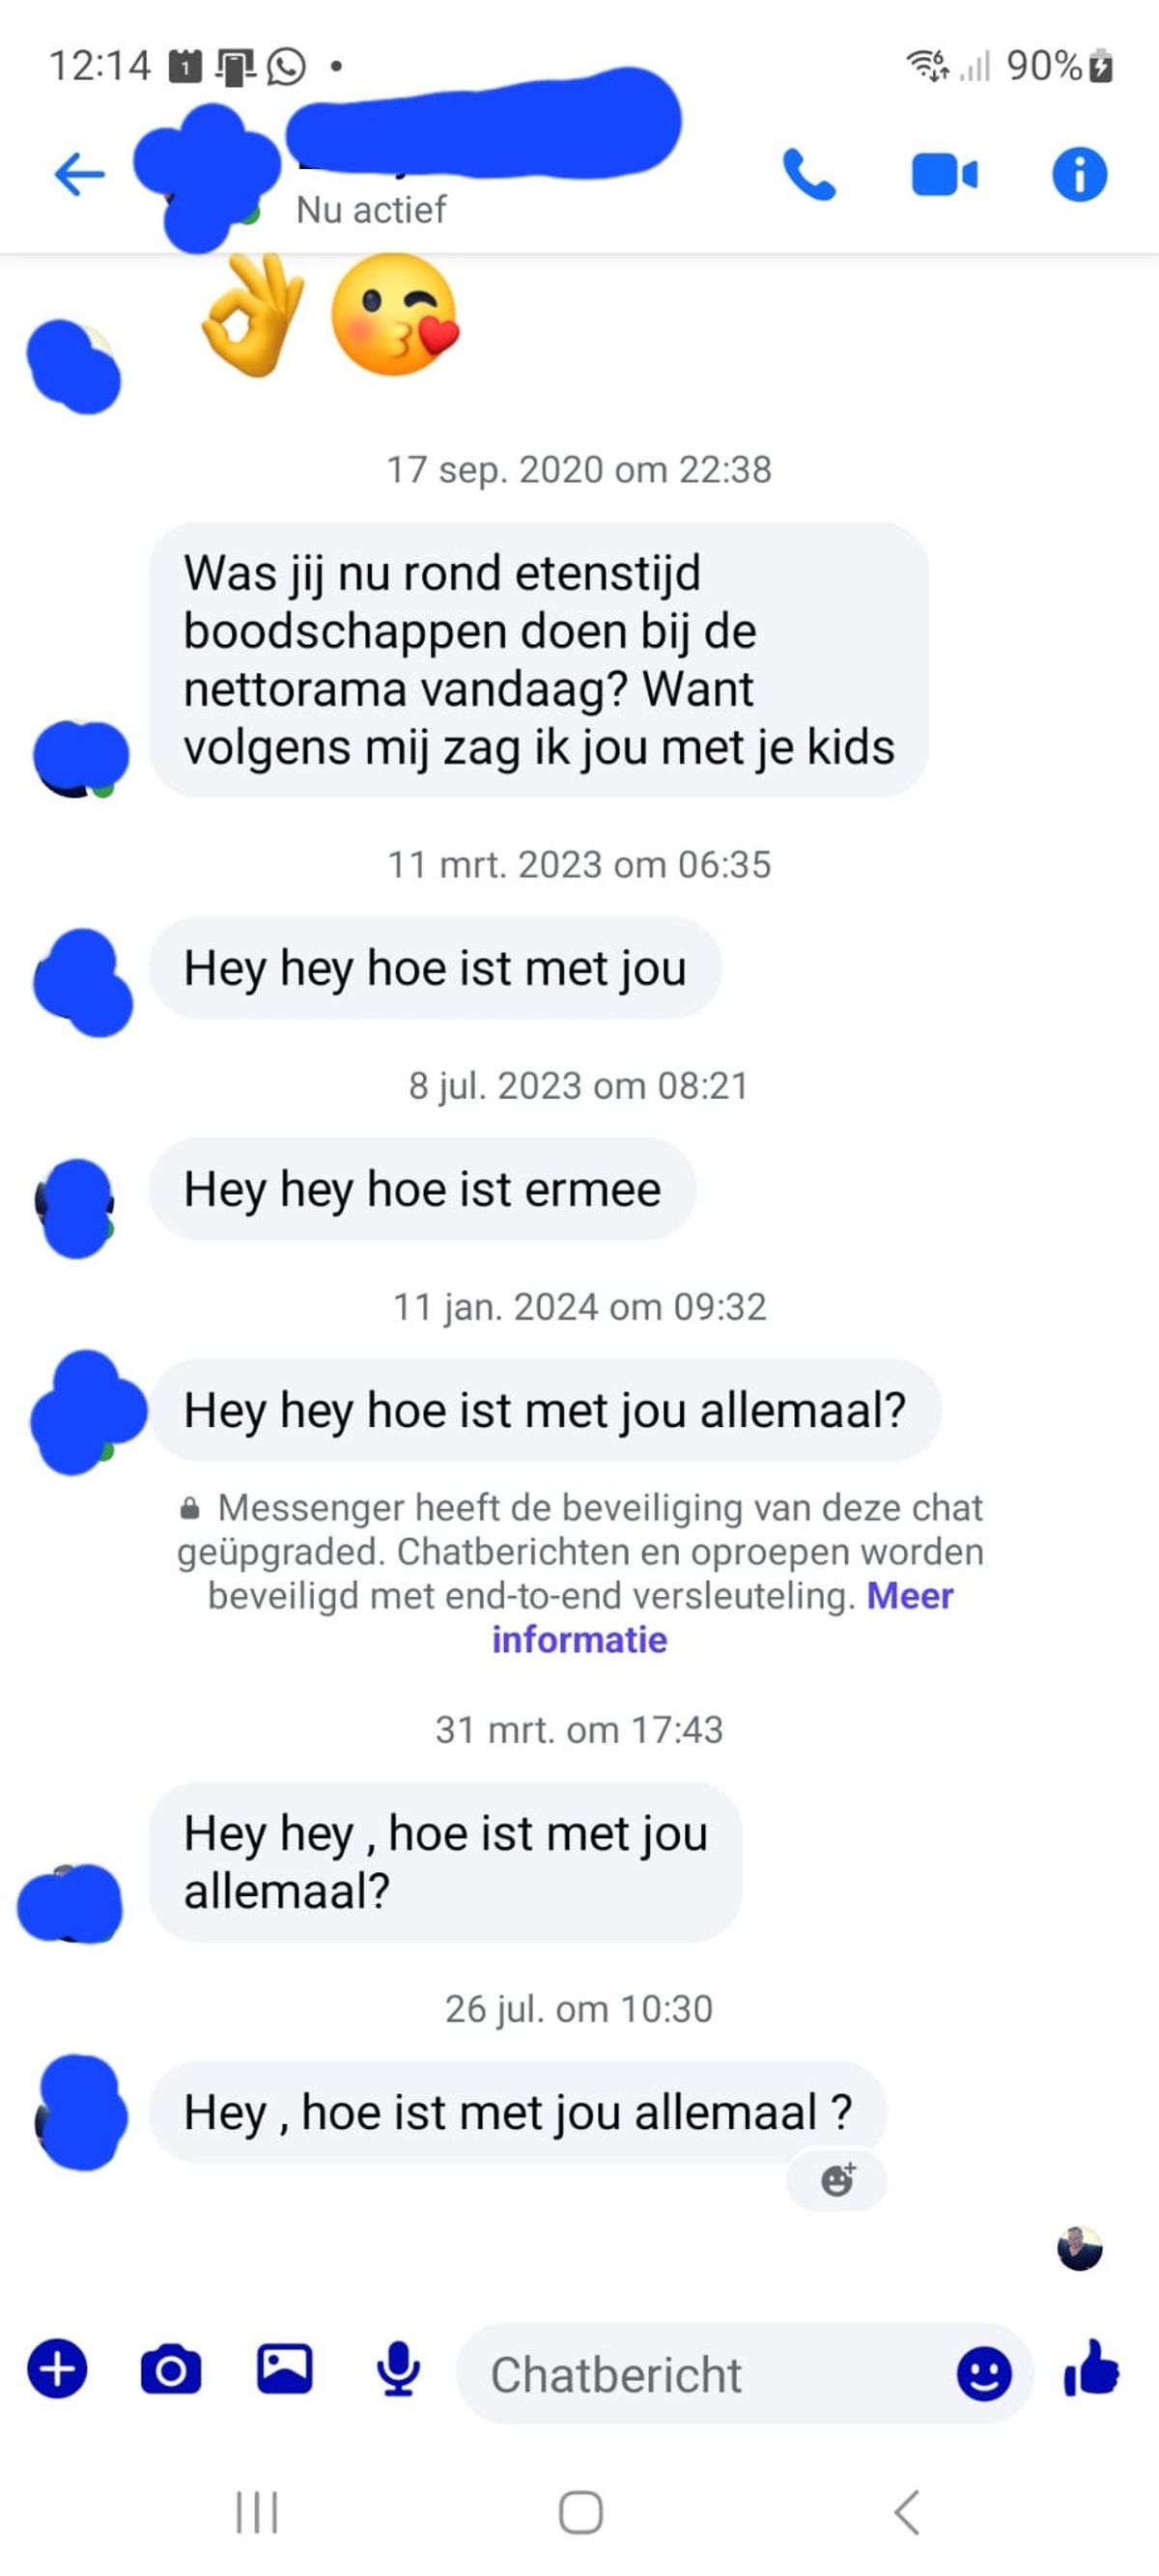Open conversation info with the i icon

[1080, 175]
